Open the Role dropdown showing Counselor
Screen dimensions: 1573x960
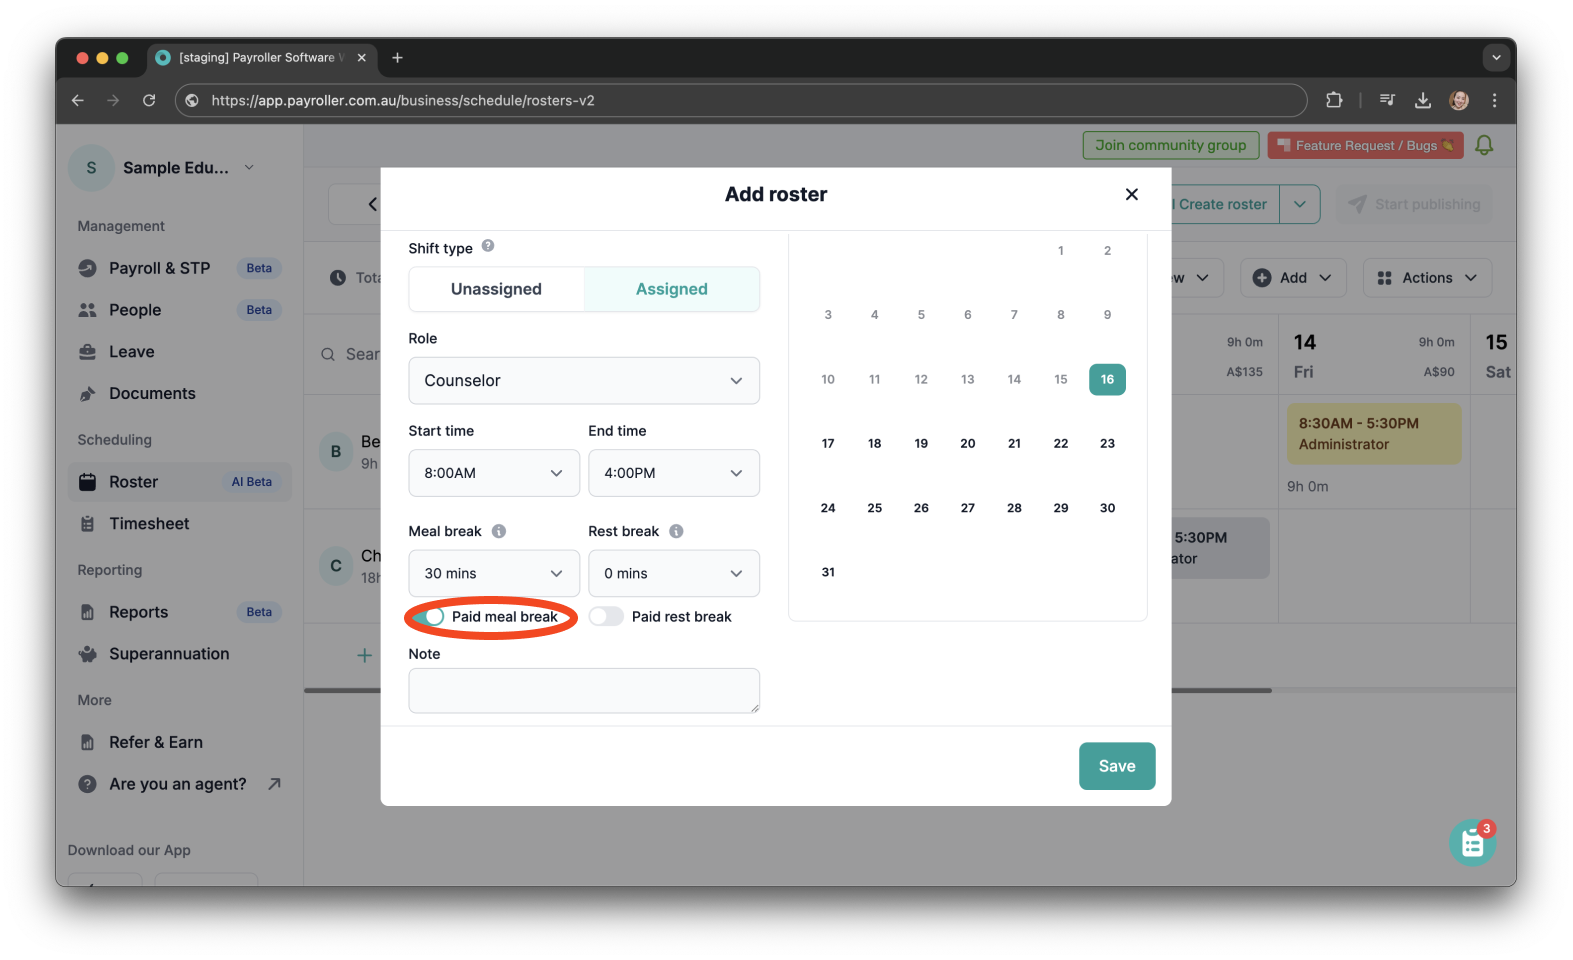[x=584, y=381]
